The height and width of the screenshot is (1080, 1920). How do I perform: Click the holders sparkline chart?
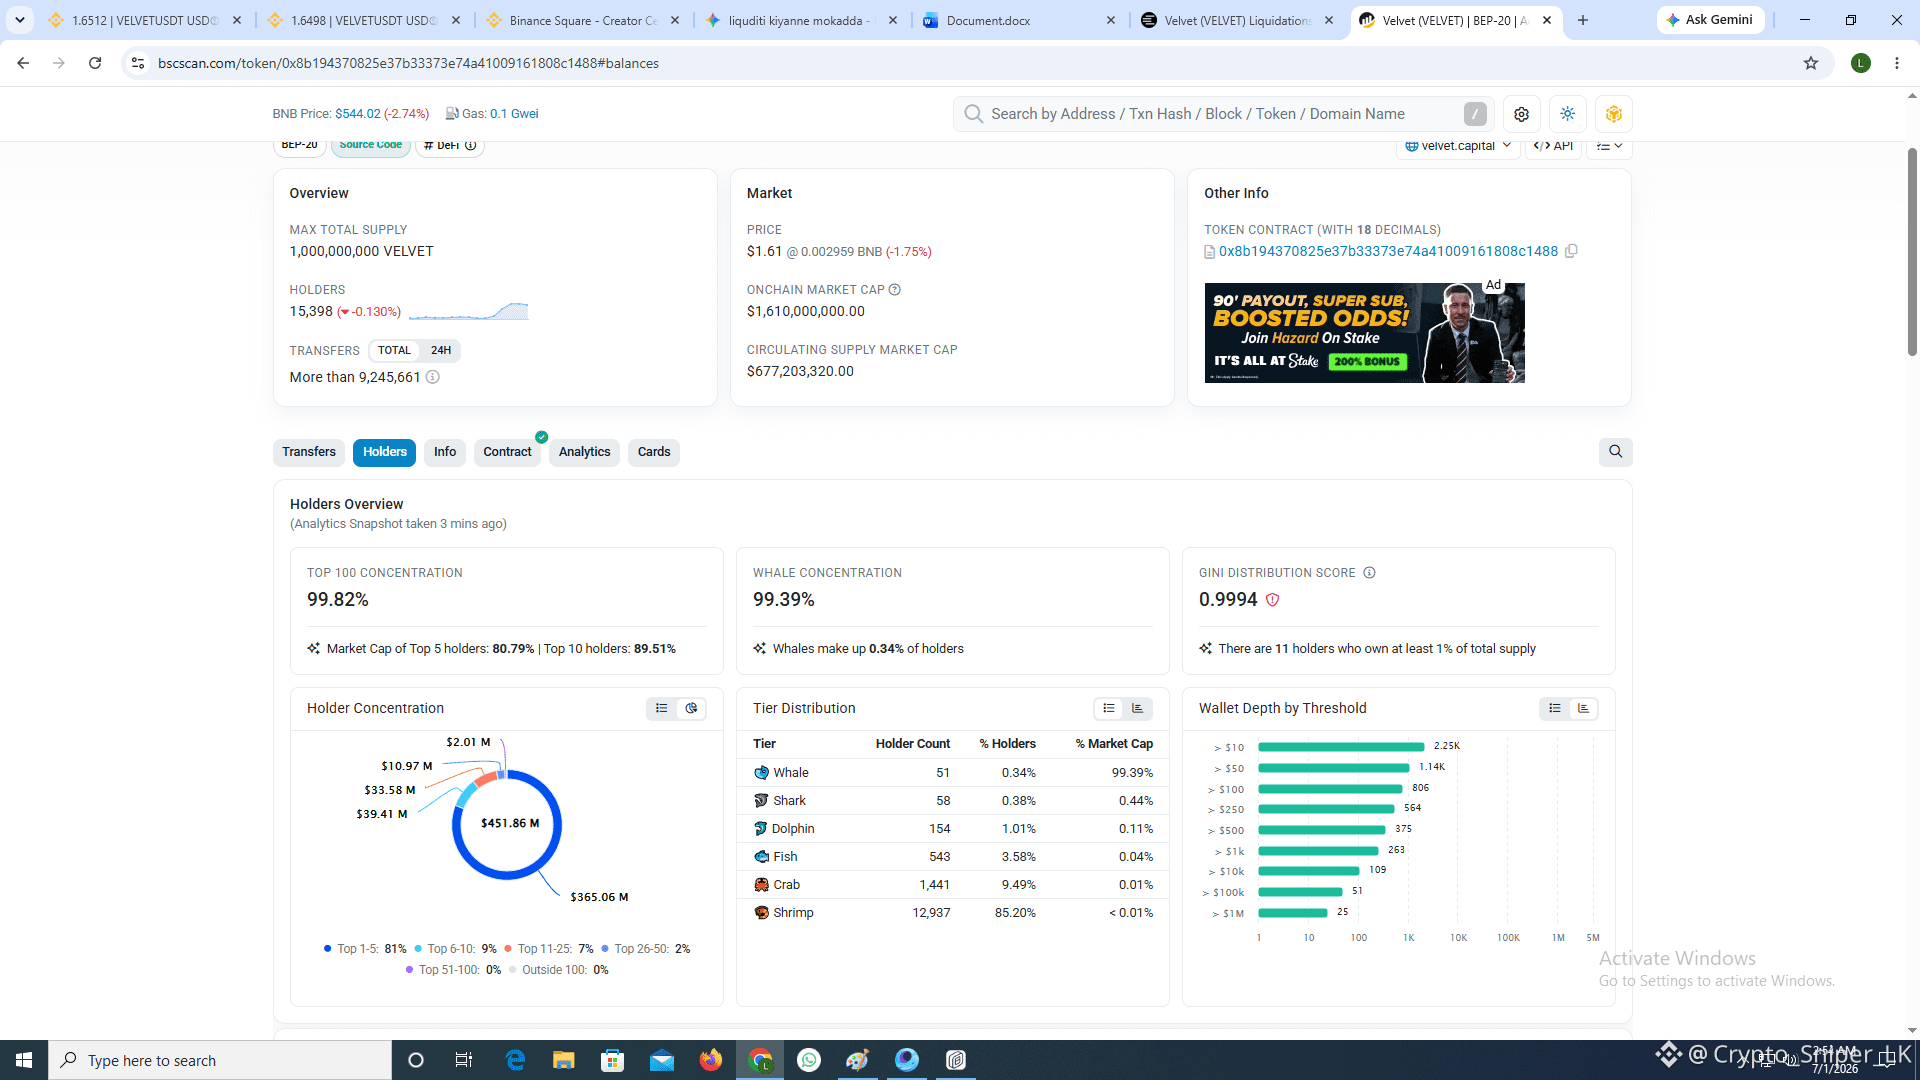coord(468,311)
